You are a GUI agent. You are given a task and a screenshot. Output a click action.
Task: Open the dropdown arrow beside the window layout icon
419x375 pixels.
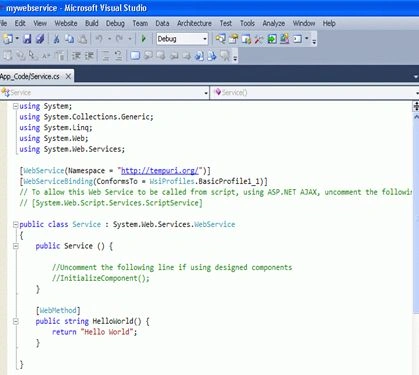[306, 39]
